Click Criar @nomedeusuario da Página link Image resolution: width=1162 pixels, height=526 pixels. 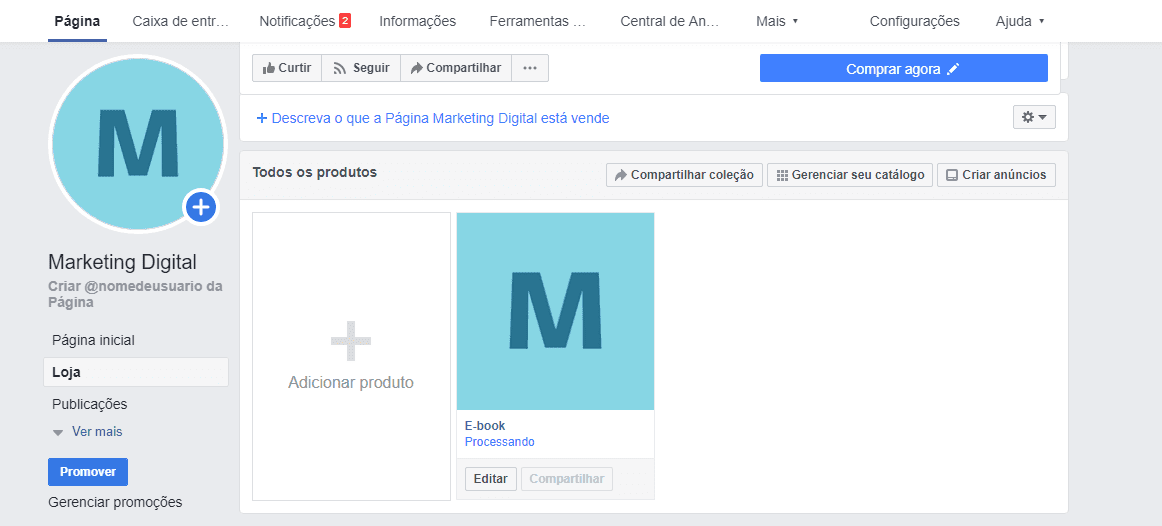(135, 294)
